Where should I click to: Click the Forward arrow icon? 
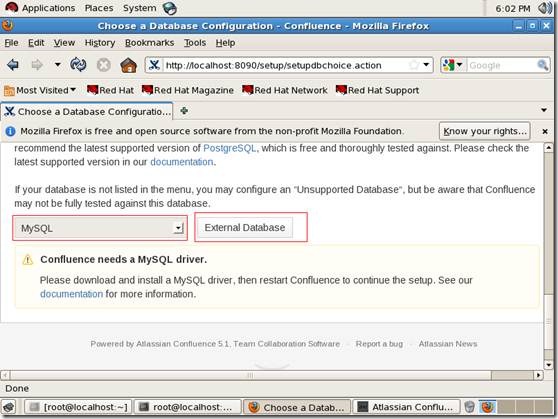click(37, 65)
